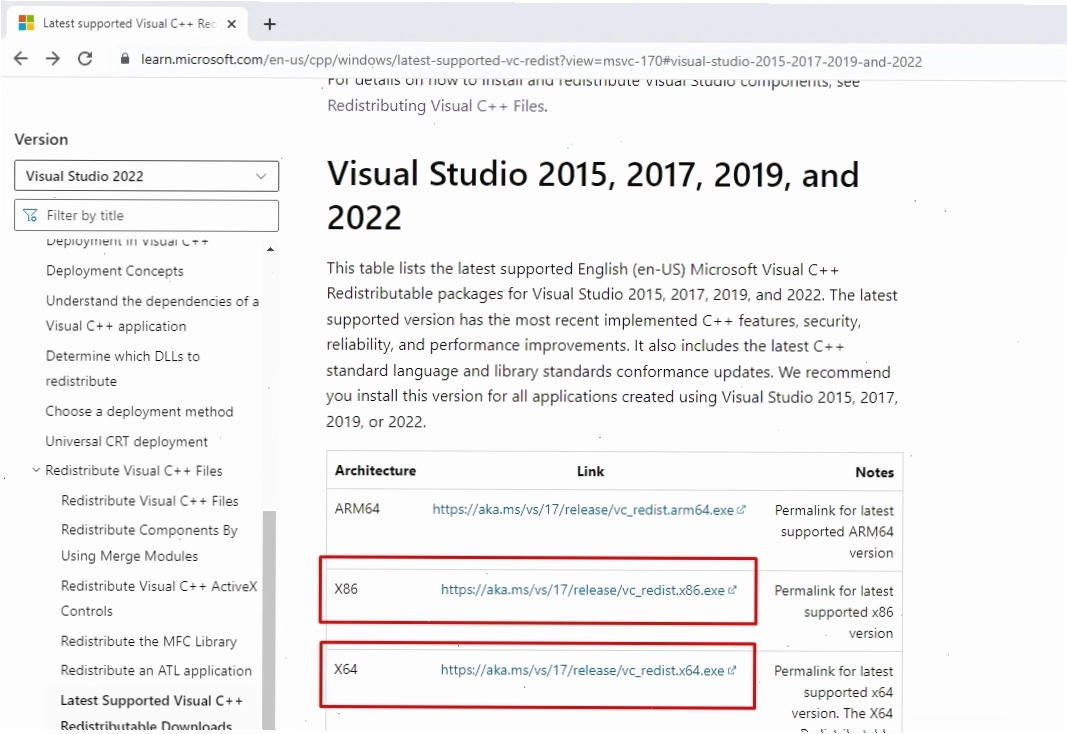1067x734 pixels.
Task: Click the padlock site security icon
Action: point(125,59)
